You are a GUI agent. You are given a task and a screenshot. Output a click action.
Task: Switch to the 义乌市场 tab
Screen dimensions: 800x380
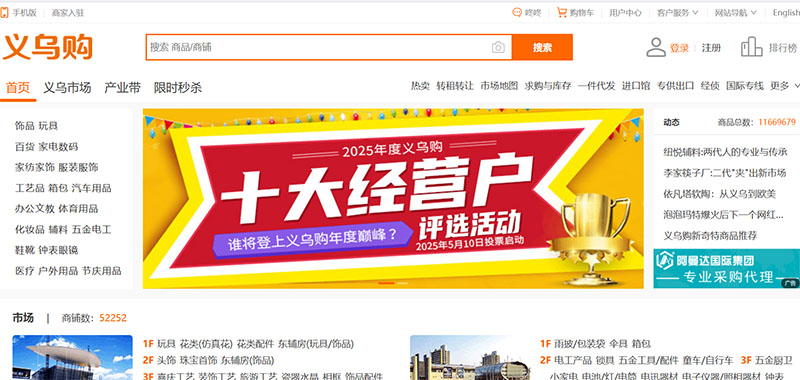coord(67,88)
